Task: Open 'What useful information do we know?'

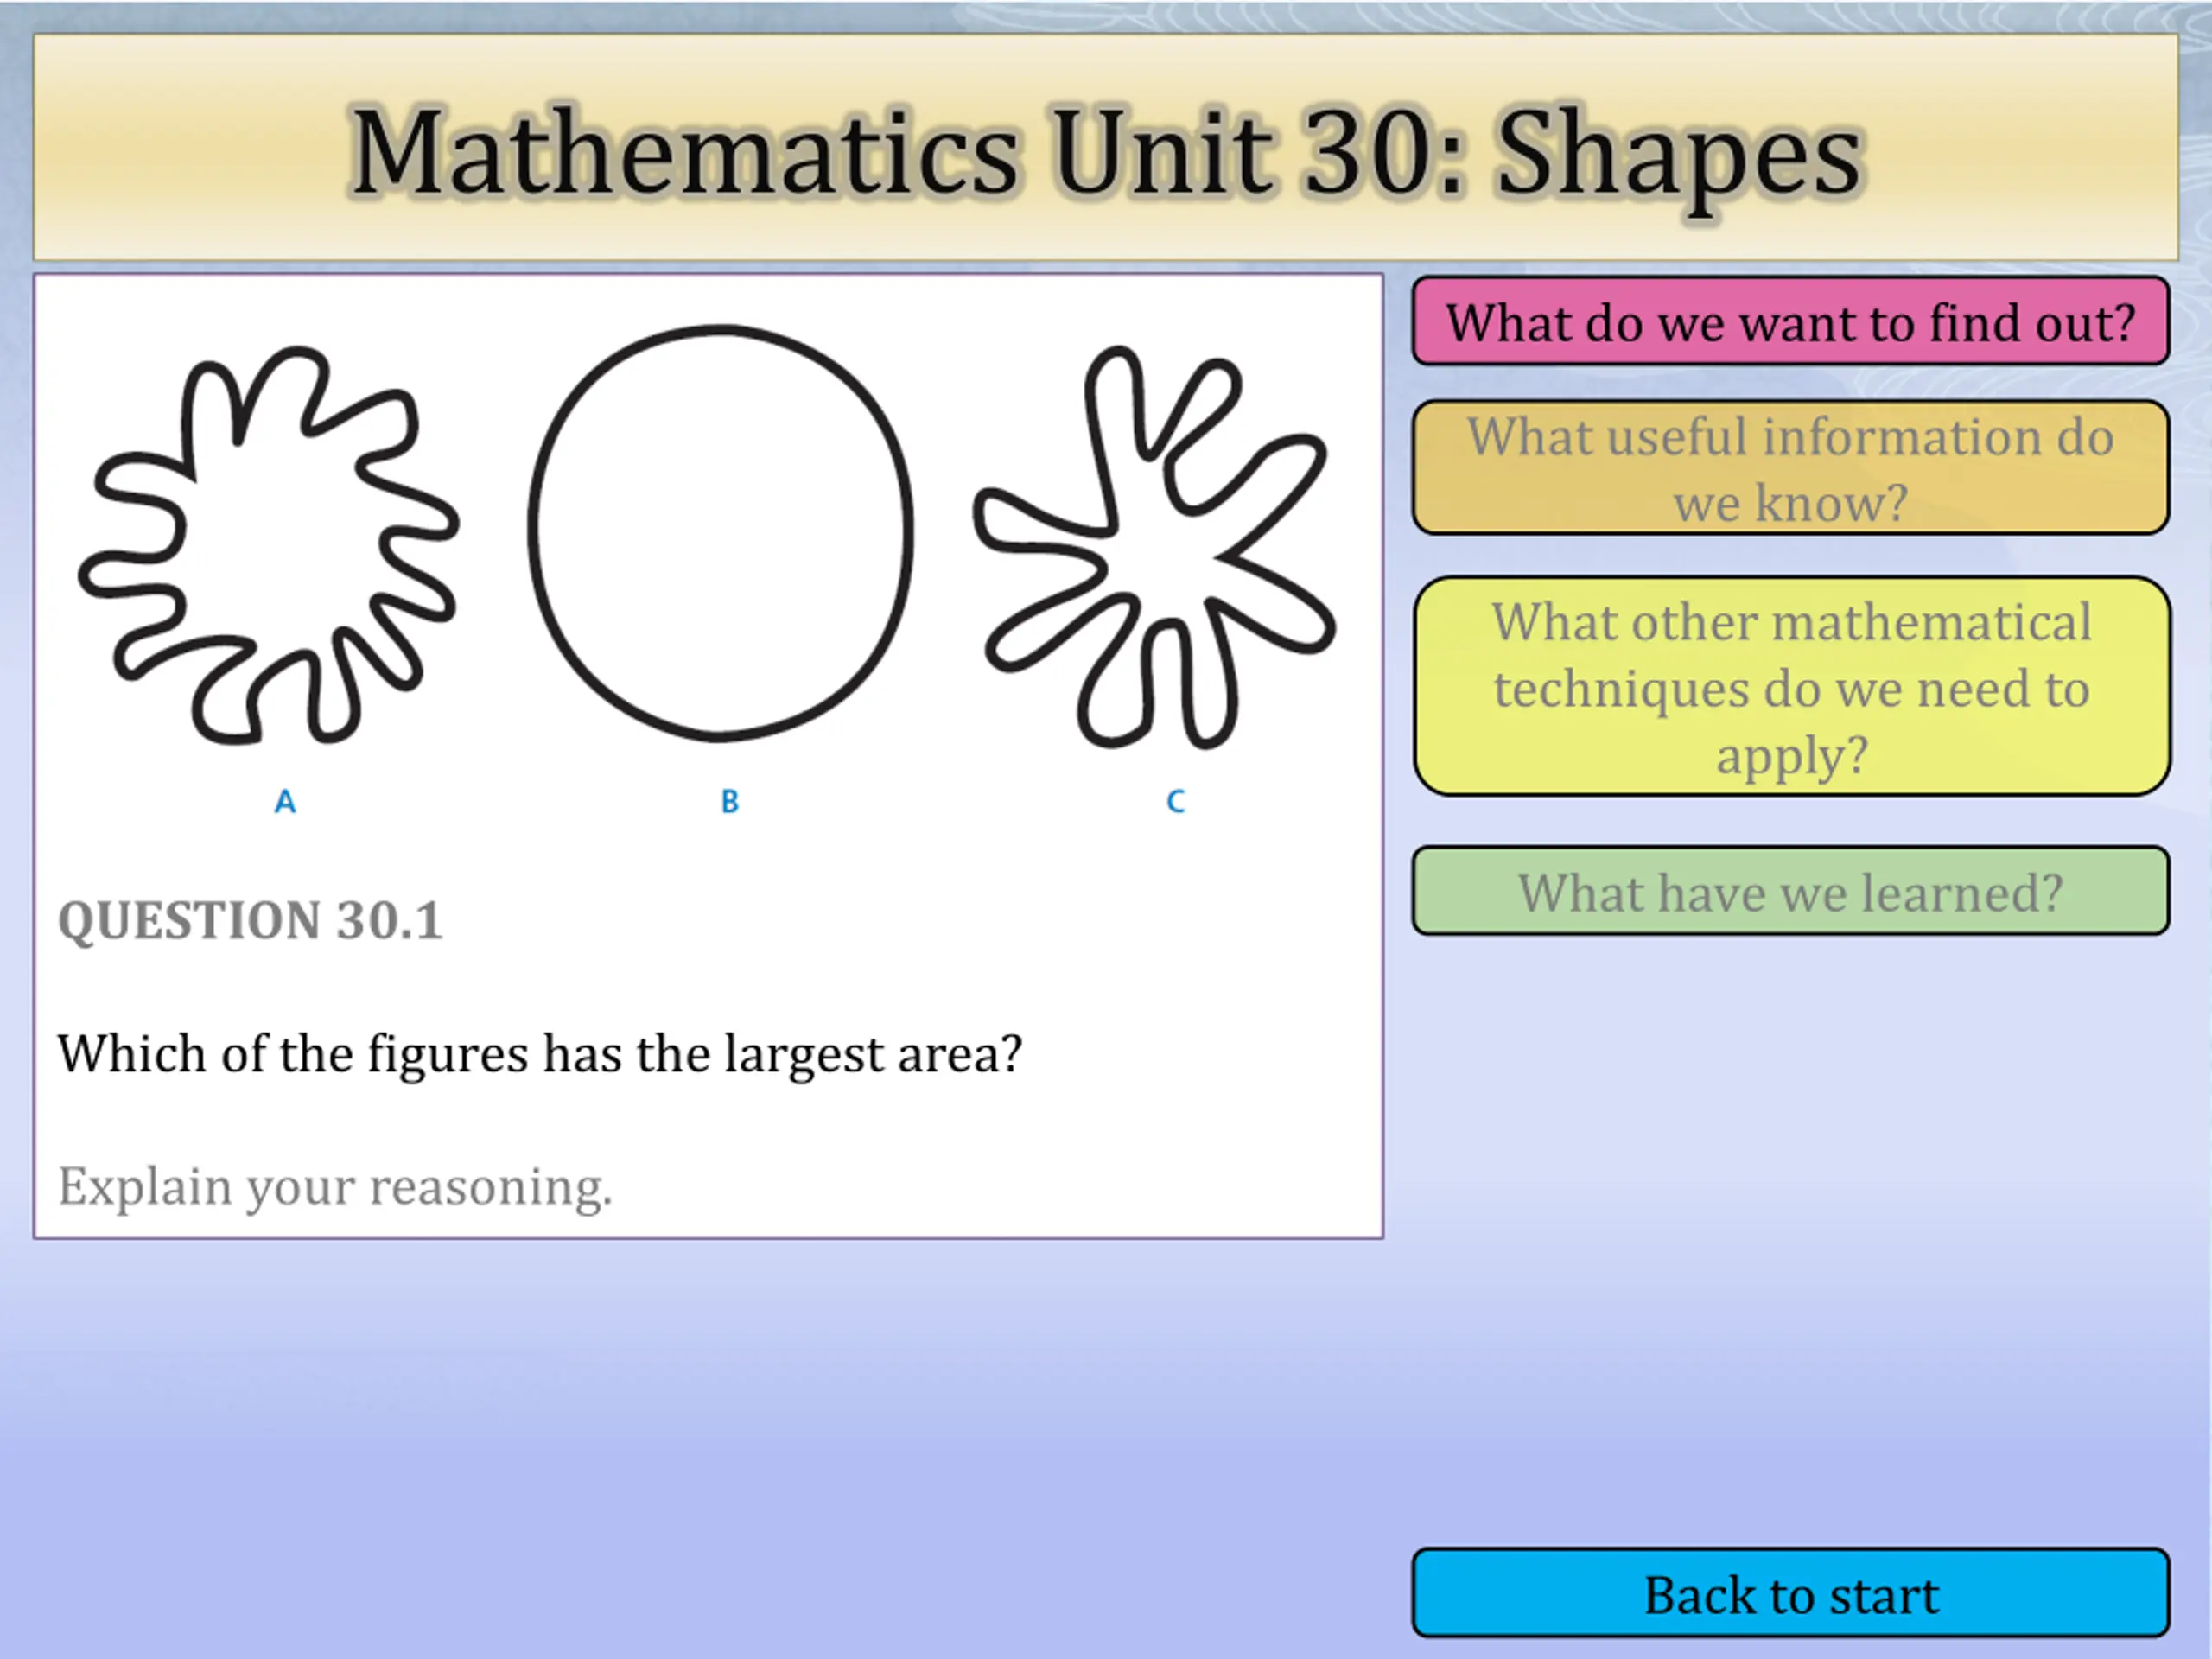Action: (x=1790, y=467)
